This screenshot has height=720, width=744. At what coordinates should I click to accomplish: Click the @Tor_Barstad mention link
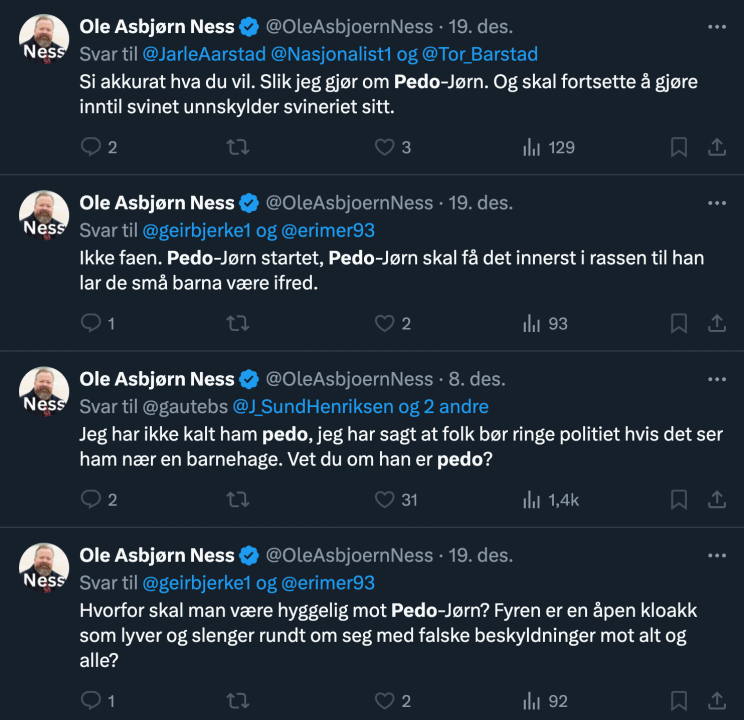click(x=483, y=54)
